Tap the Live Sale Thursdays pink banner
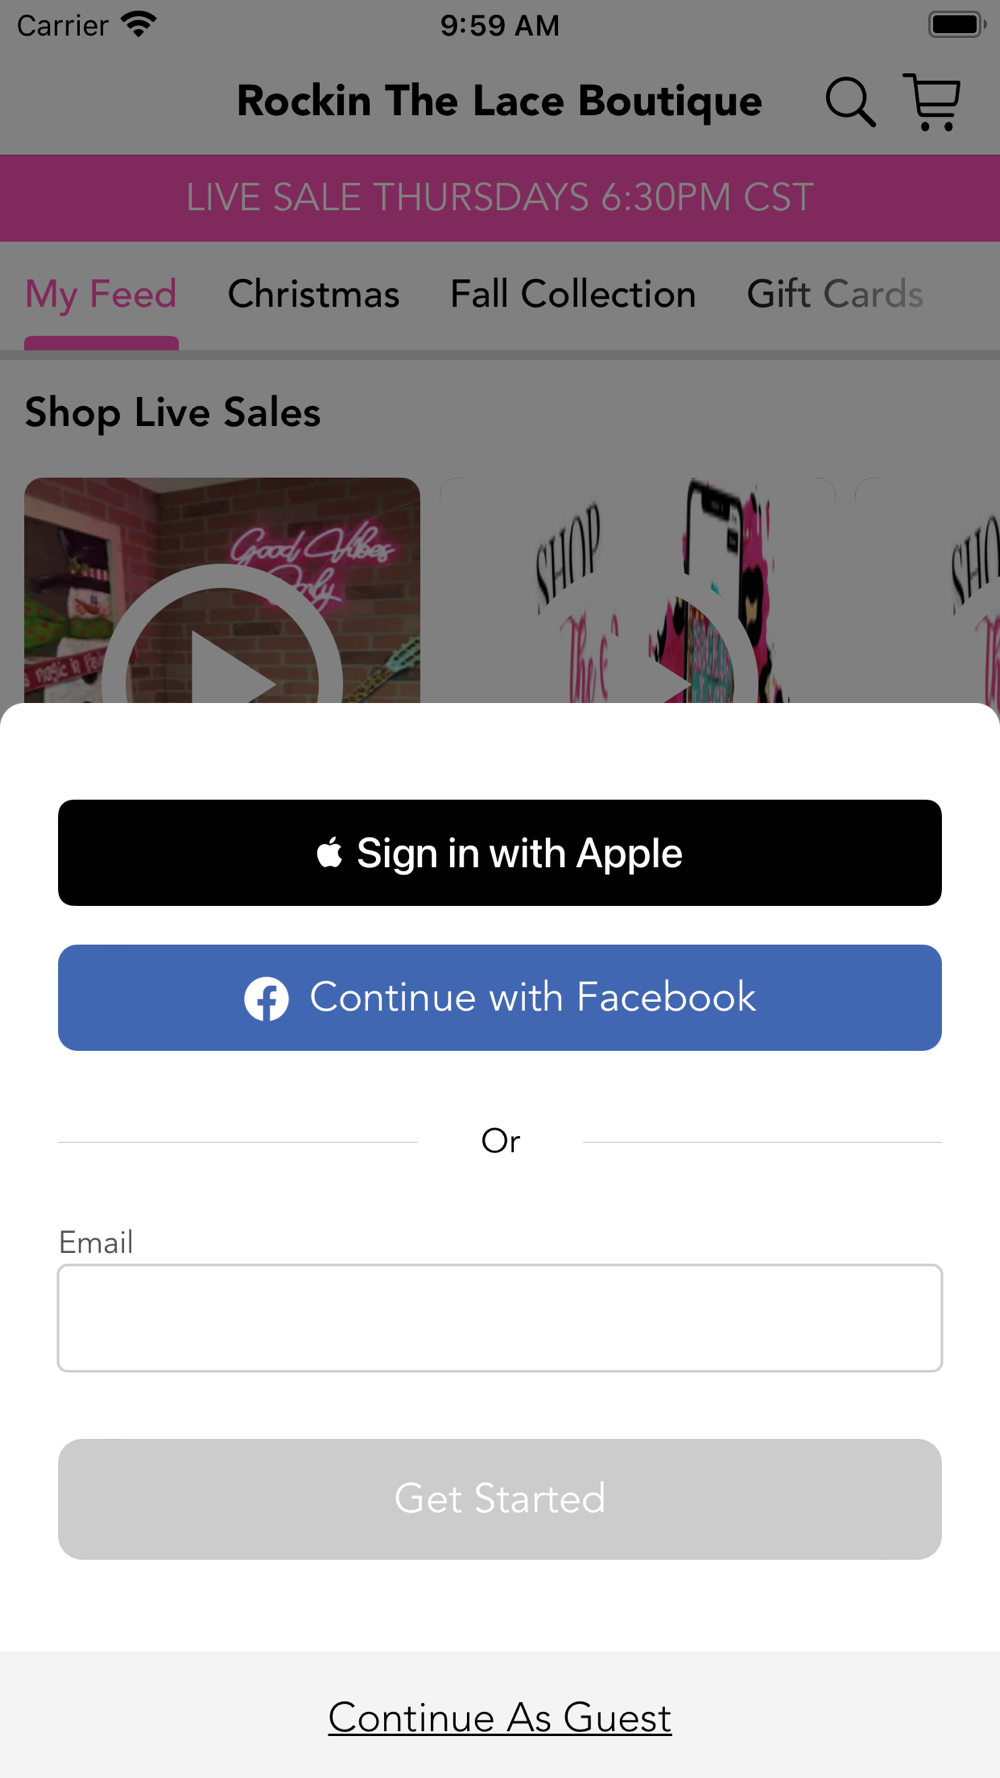Viewport: 1000px width, 1778px height. [x=500, y=198]
